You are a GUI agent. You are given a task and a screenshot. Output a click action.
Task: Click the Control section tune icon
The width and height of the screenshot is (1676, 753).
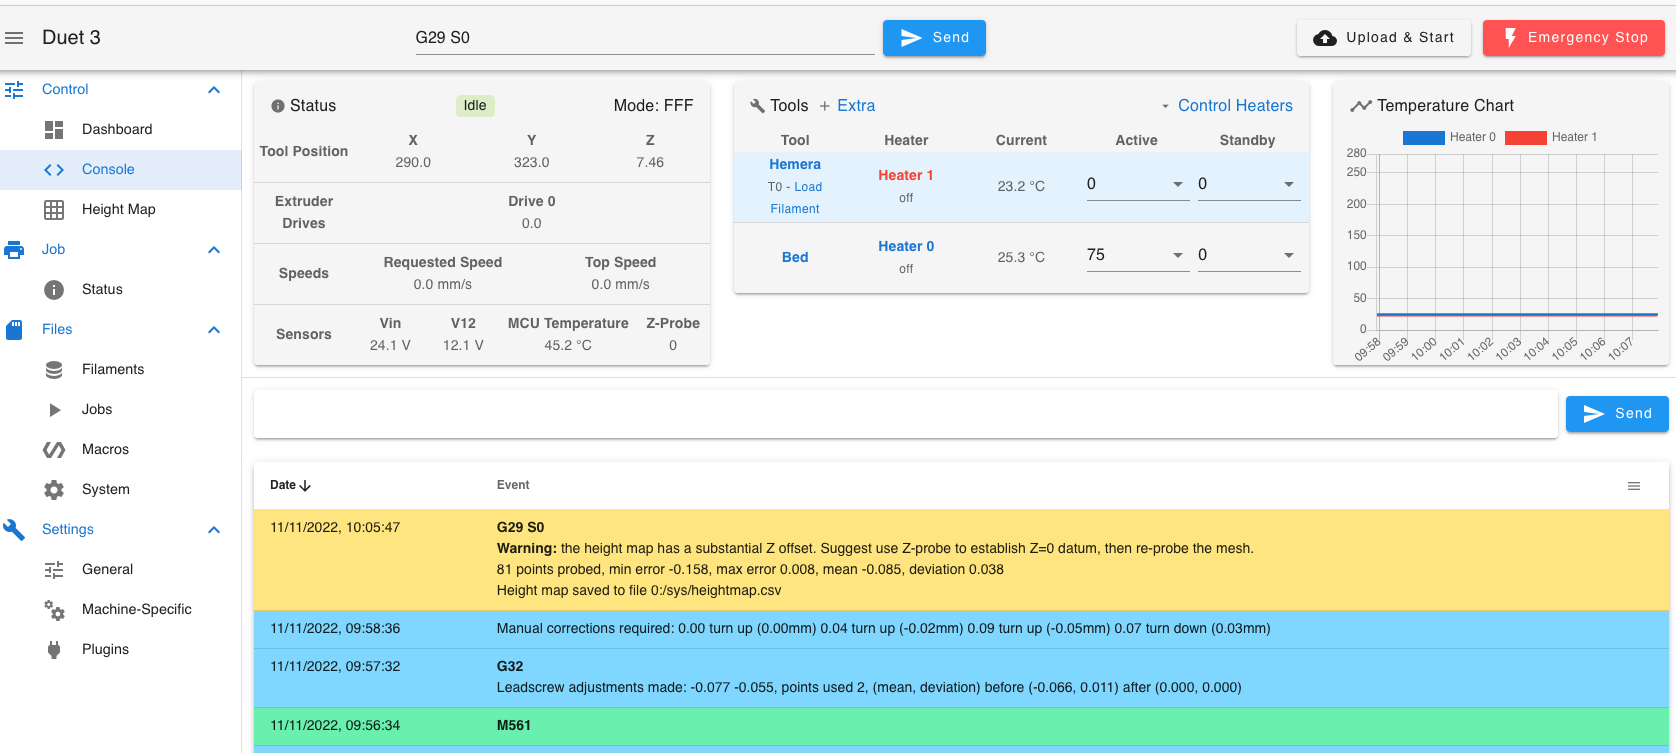click(x=14, y=90)
